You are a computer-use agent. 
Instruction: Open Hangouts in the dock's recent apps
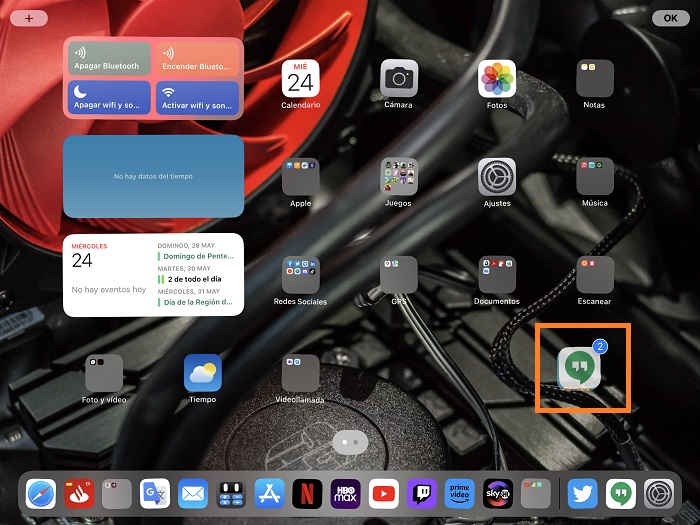pyautogui.click(x=621, y=494)
